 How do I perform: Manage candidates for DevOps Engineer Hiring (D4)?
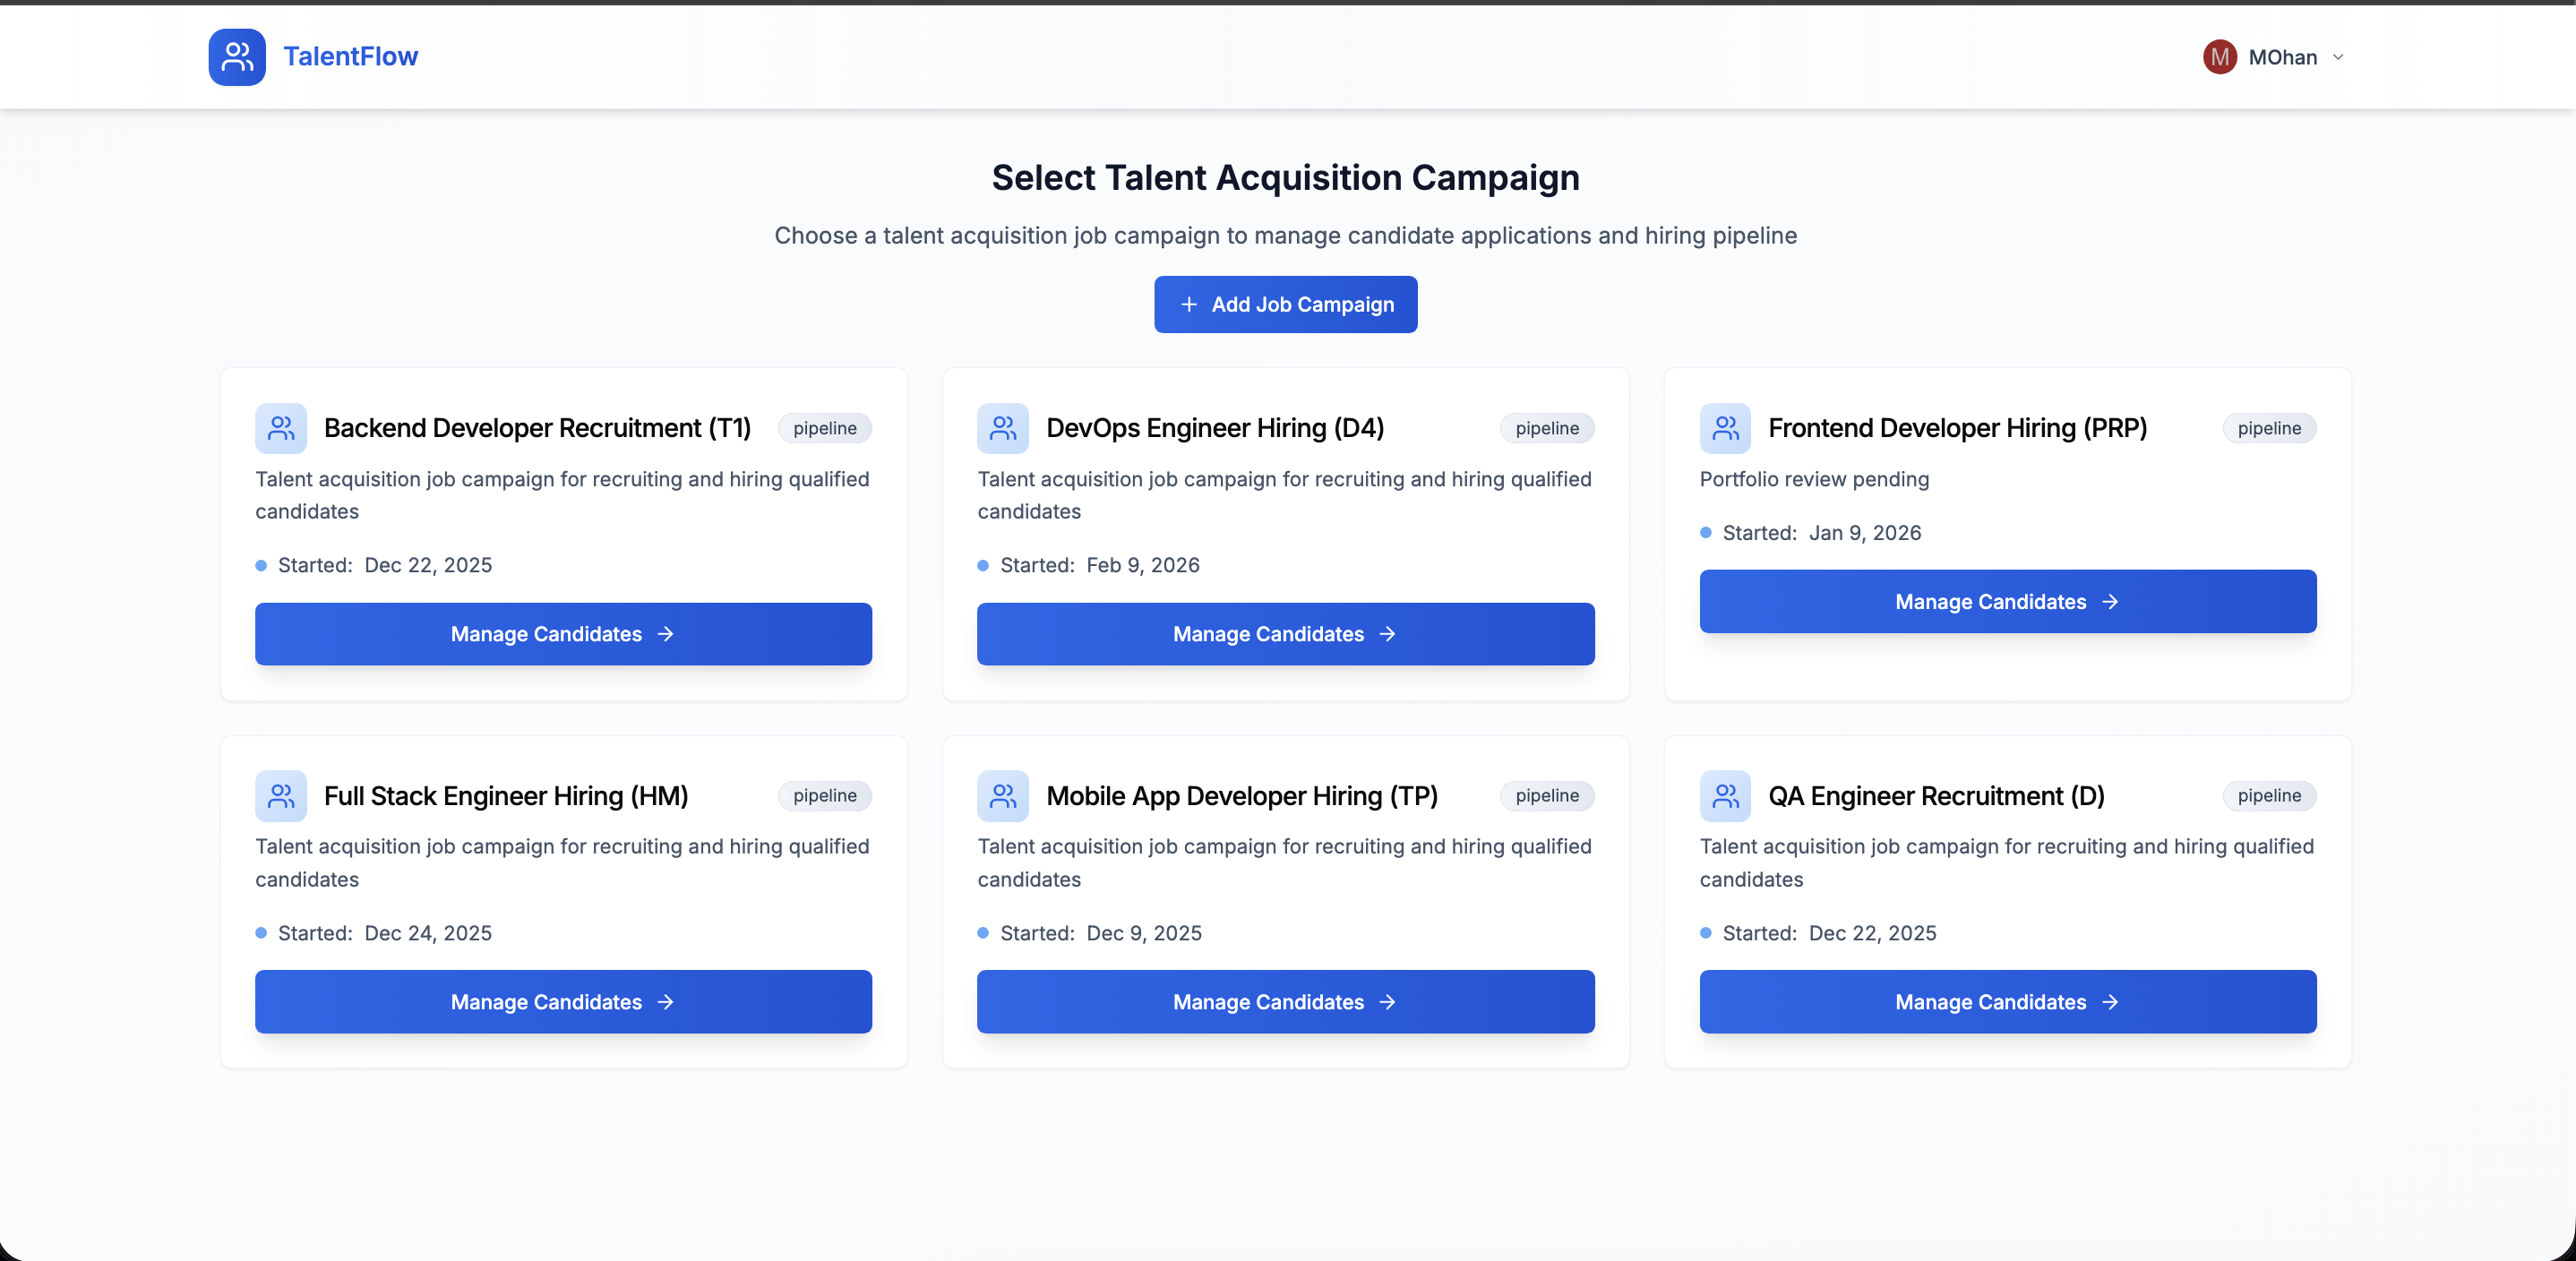1285,634
